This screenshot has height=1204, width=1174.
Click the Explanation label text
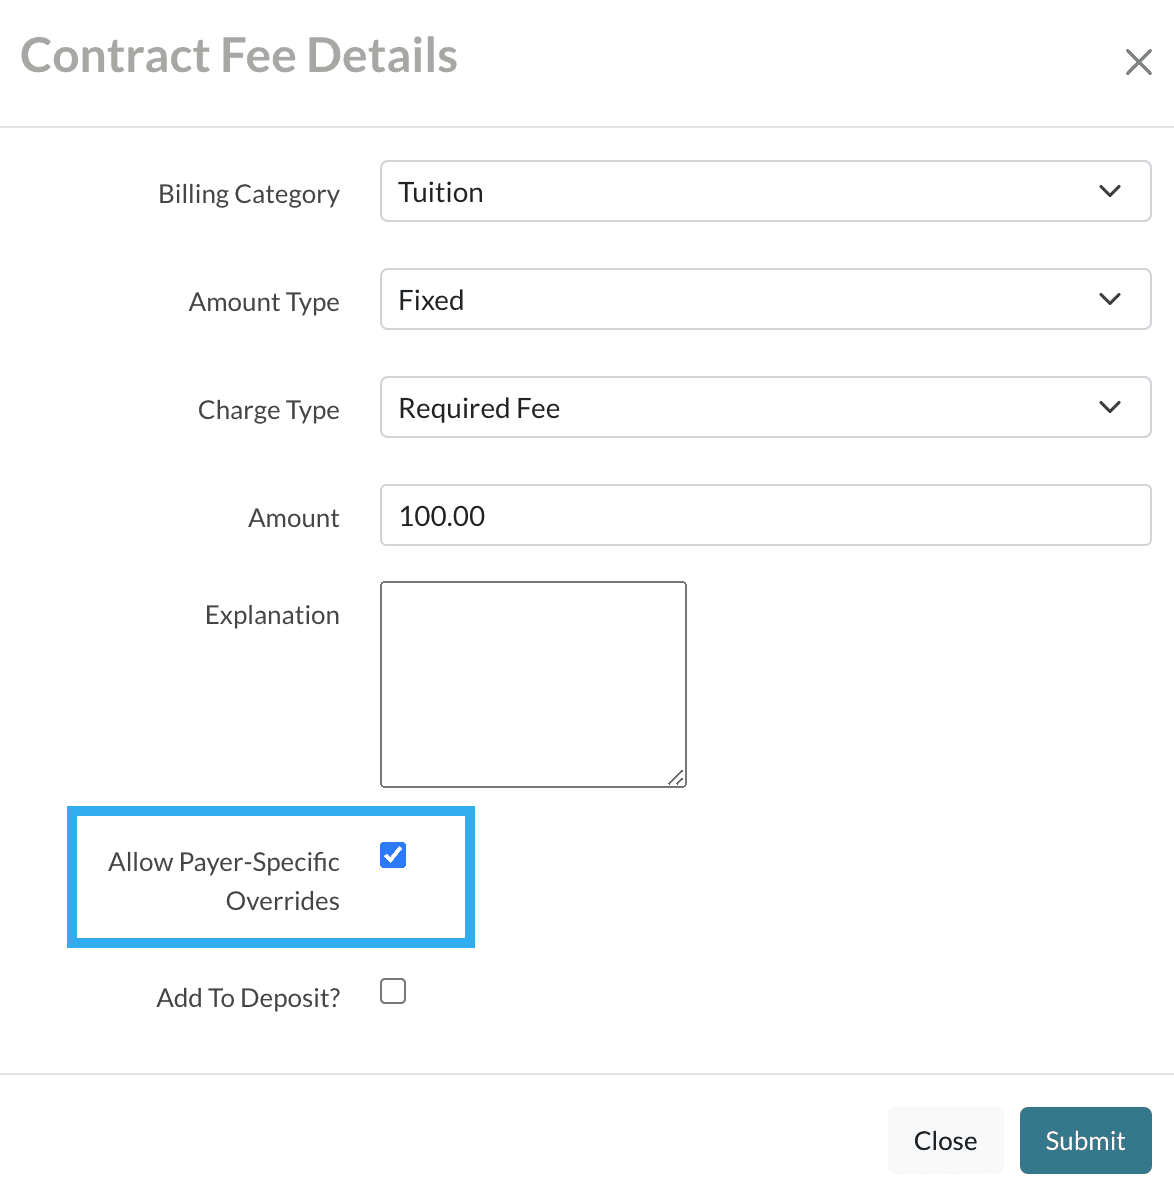click(272, 615)
